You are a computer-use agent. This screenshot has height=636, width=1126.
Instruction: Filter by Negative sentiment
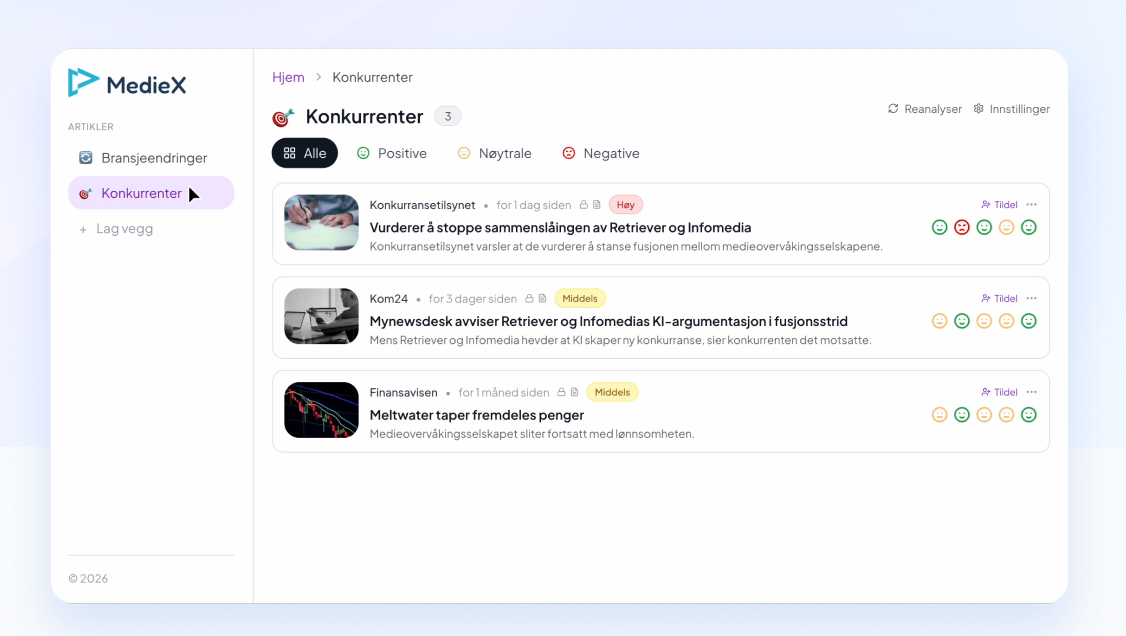click(x=601, y=153)
